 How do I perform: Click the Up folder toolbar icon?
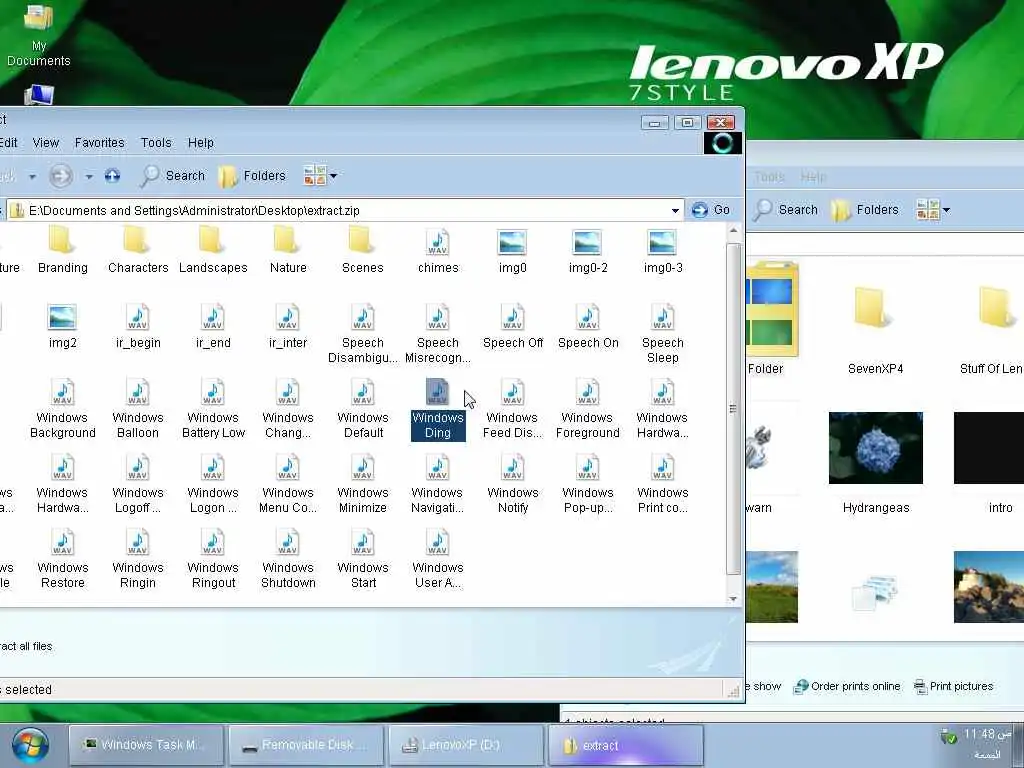112,176
